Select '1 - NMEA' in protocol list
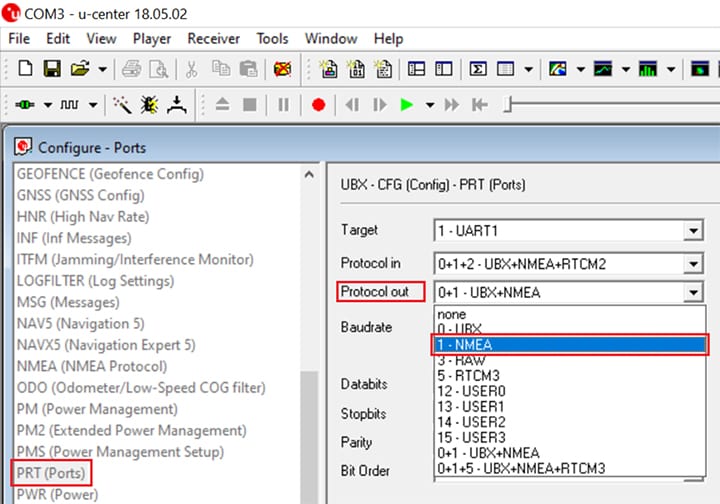The width and height of the screenshot is (720, 504). (570, 345)
